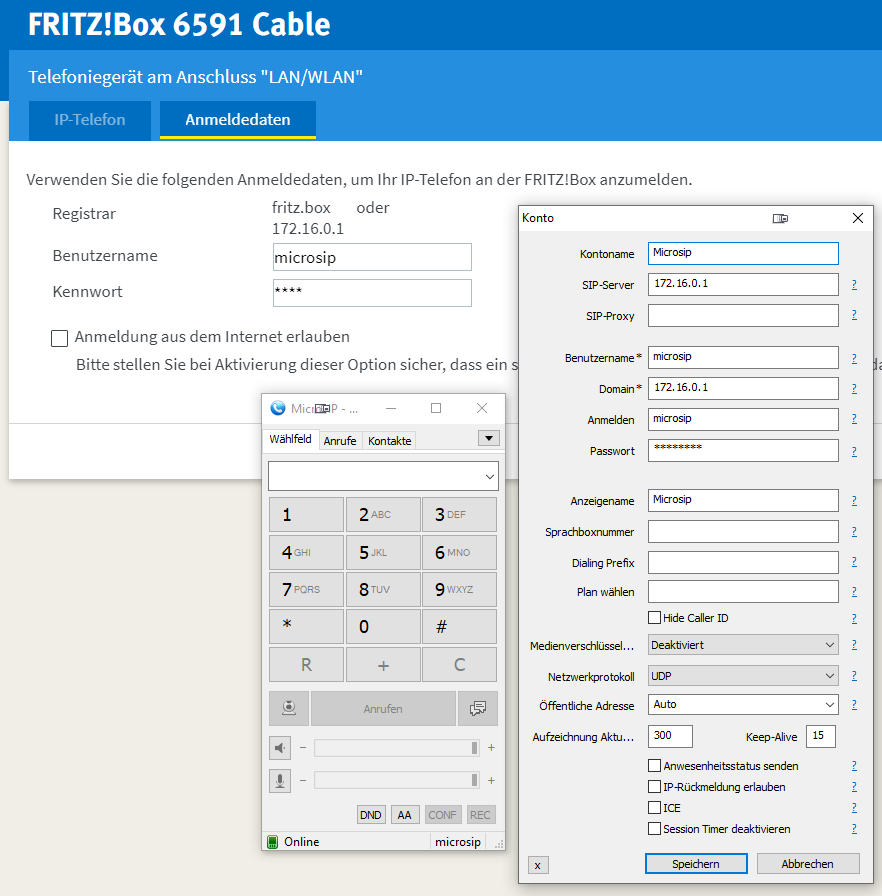Click the help question mark beside SIP-Proxy
The image size is (882, 896).
click(x=854, y=315)
